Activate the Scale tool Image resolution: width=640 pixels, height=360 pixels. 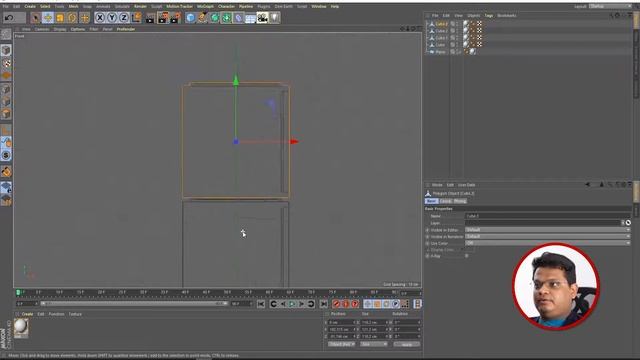coord(60,18)
